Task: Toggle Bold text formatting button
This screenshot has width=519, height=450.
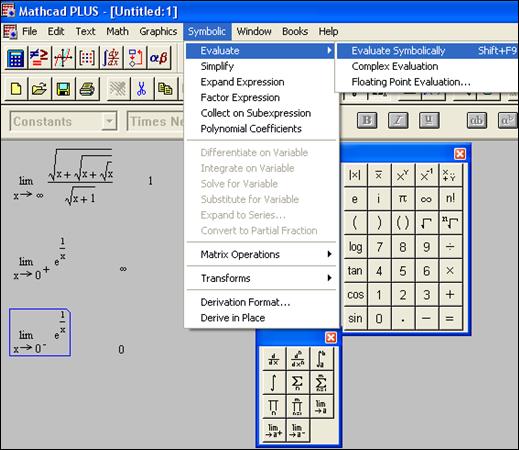Action: [x=367, y=120]
